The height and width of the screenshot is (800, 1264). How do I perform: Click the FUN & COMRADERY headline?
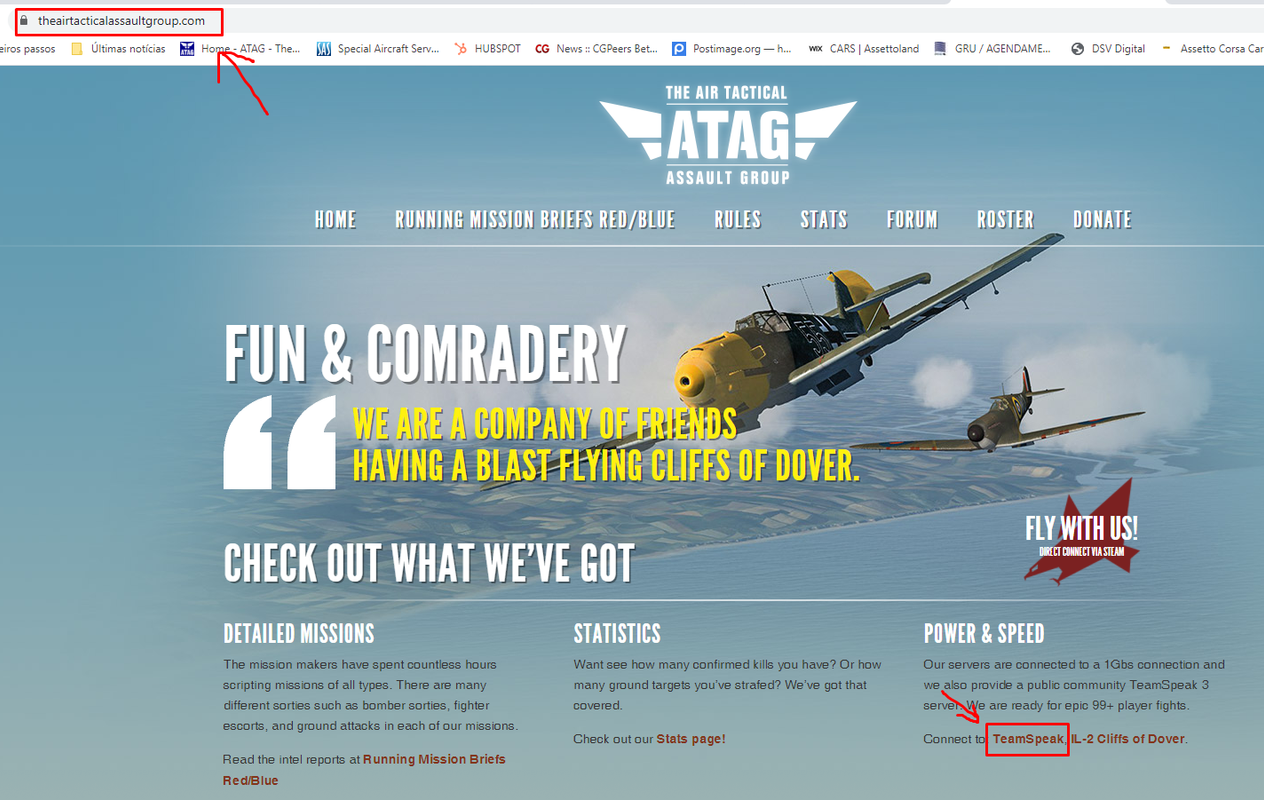(x=425, y=354)
